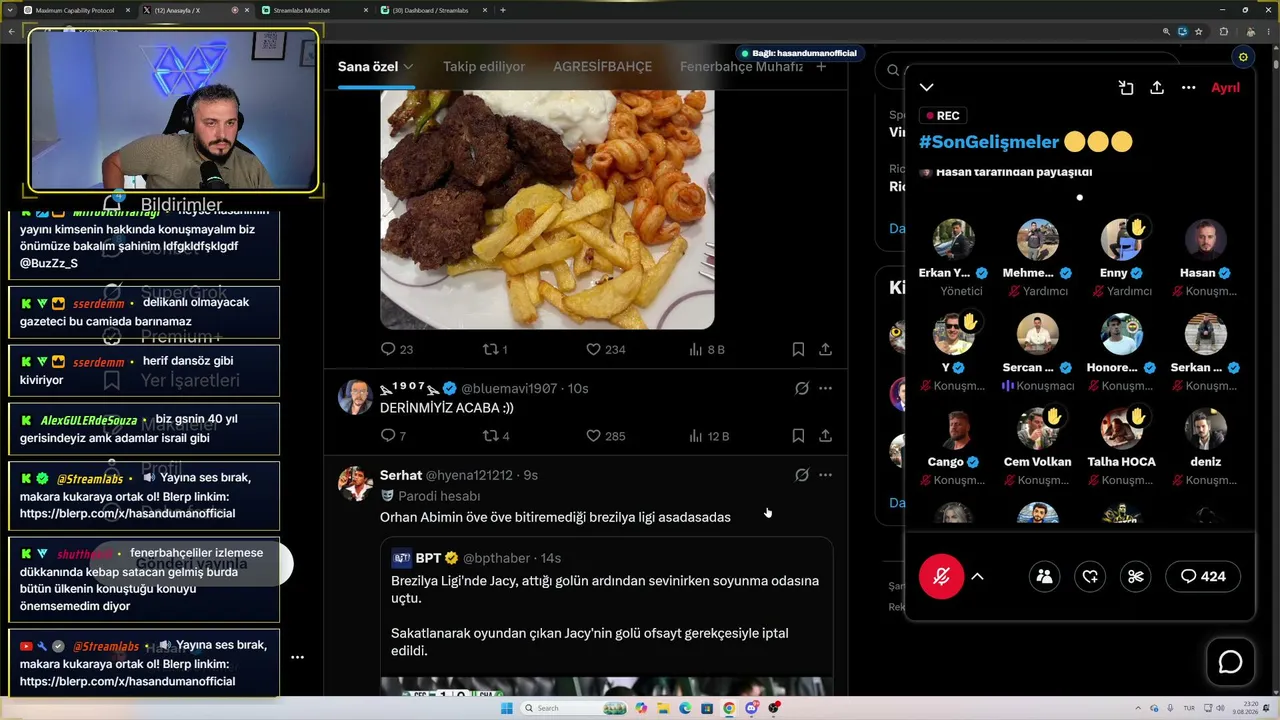Screen dimensions: 1280x720
Task: Select speaker Mehme... avatar
Action: click(x=1038, y=240)
